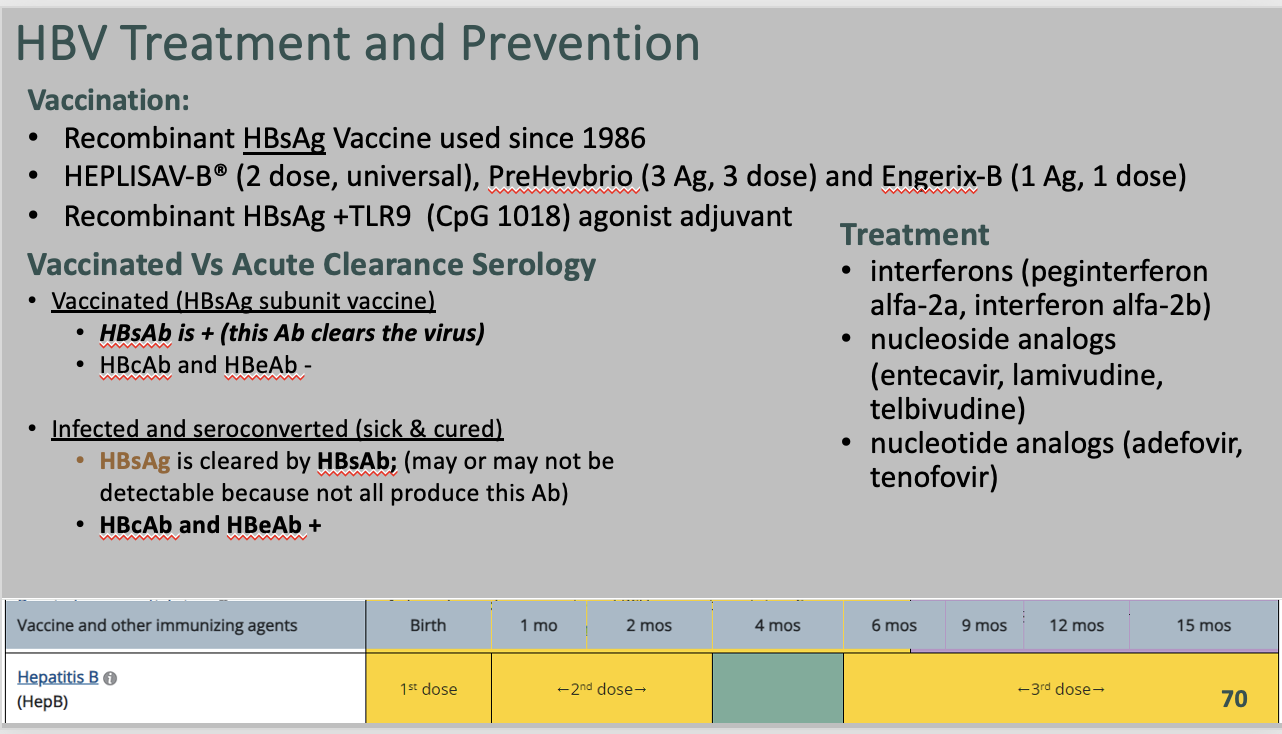Click the 'Vaccination:' heading

point(109,100)
